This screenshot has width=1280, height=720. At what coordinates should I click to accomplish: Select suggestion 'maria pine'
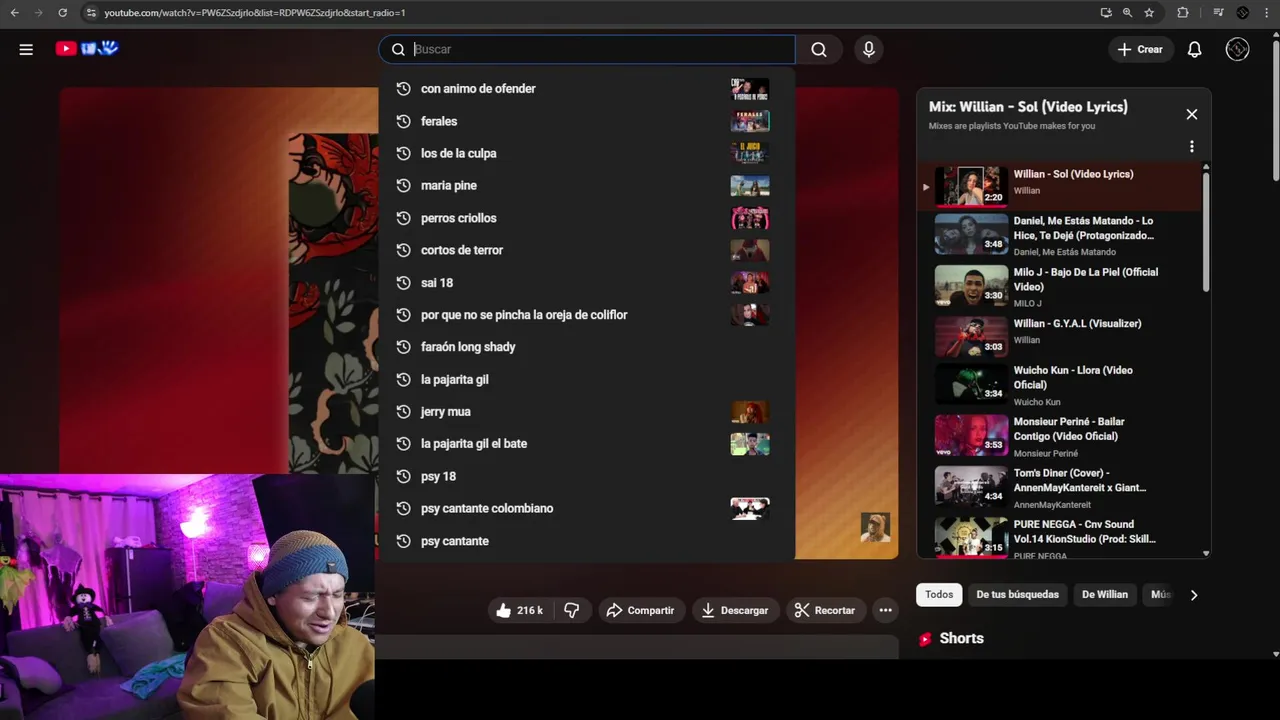[x=587, y=185]
